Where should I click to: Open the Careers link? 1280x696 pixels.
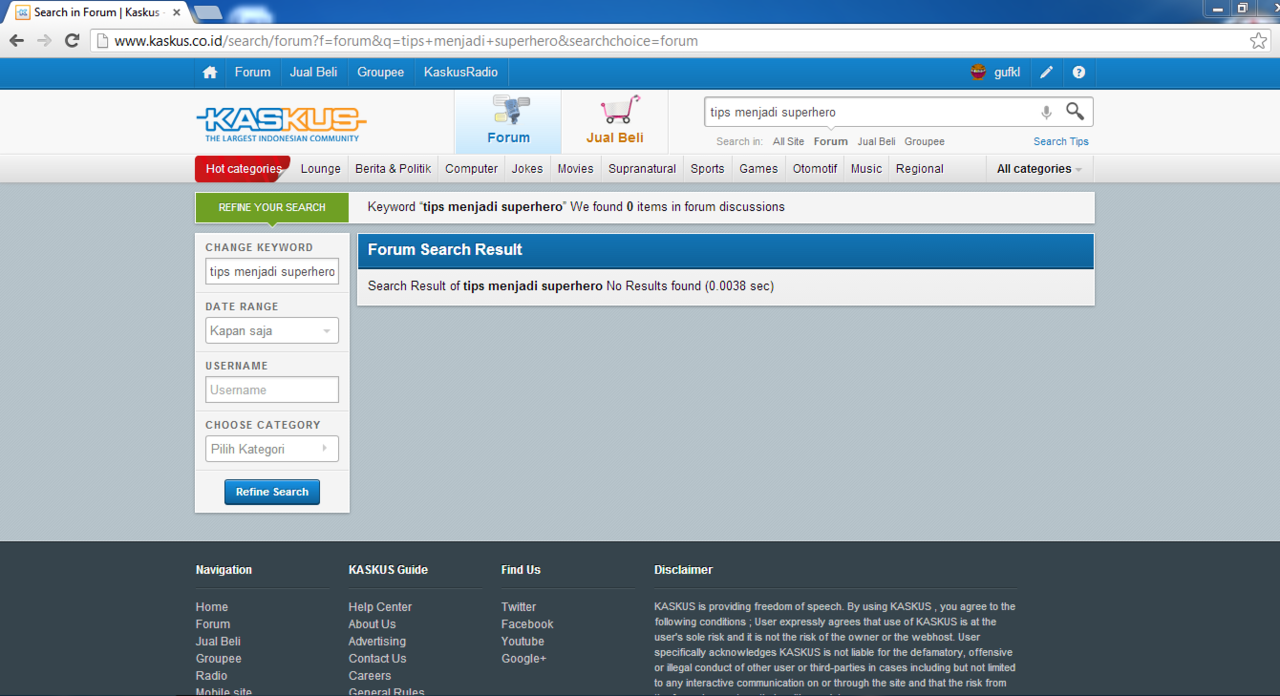click(x=370, y=676)
